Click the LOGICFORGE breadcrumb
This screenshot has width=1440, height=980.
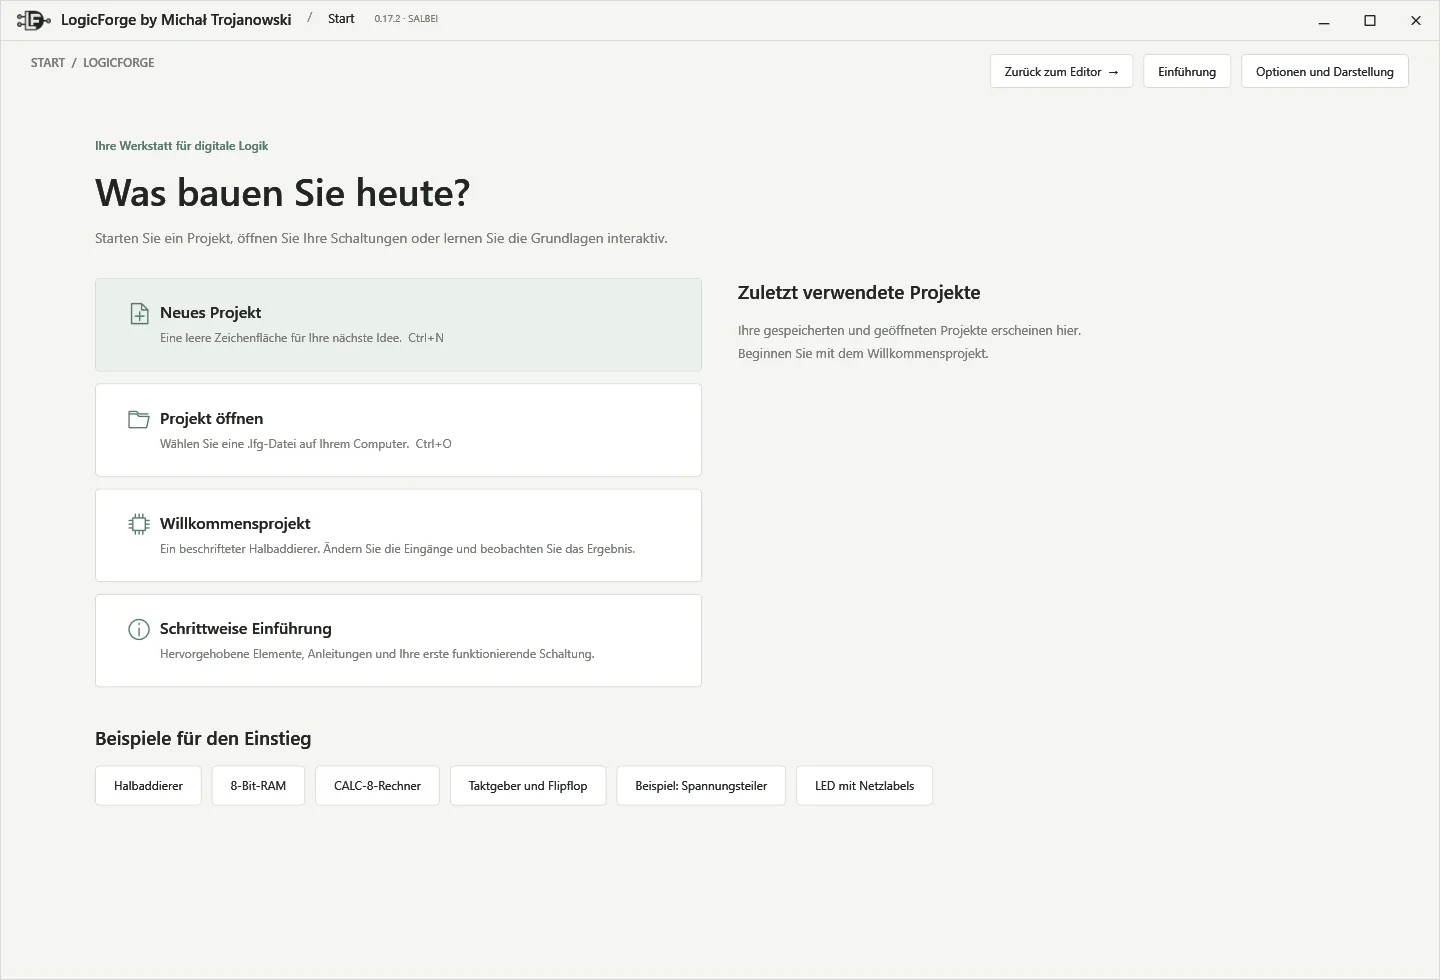(119, 63)
